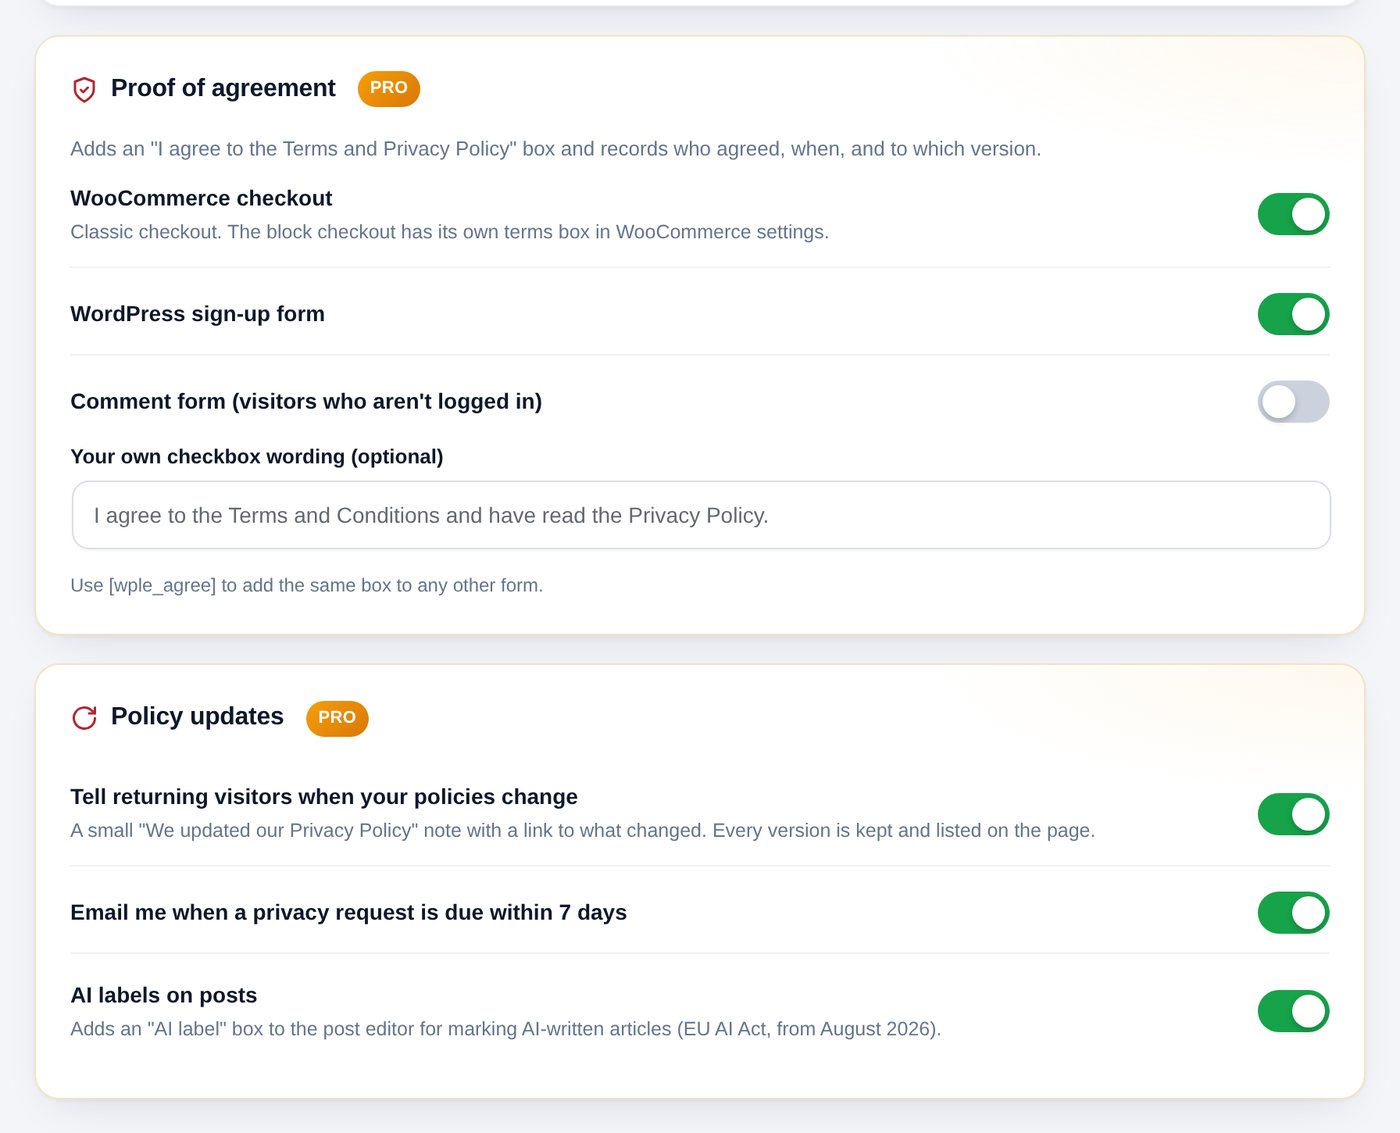
Task: Click the shield icon beside Proof of agreement
Action: point(84,89)
